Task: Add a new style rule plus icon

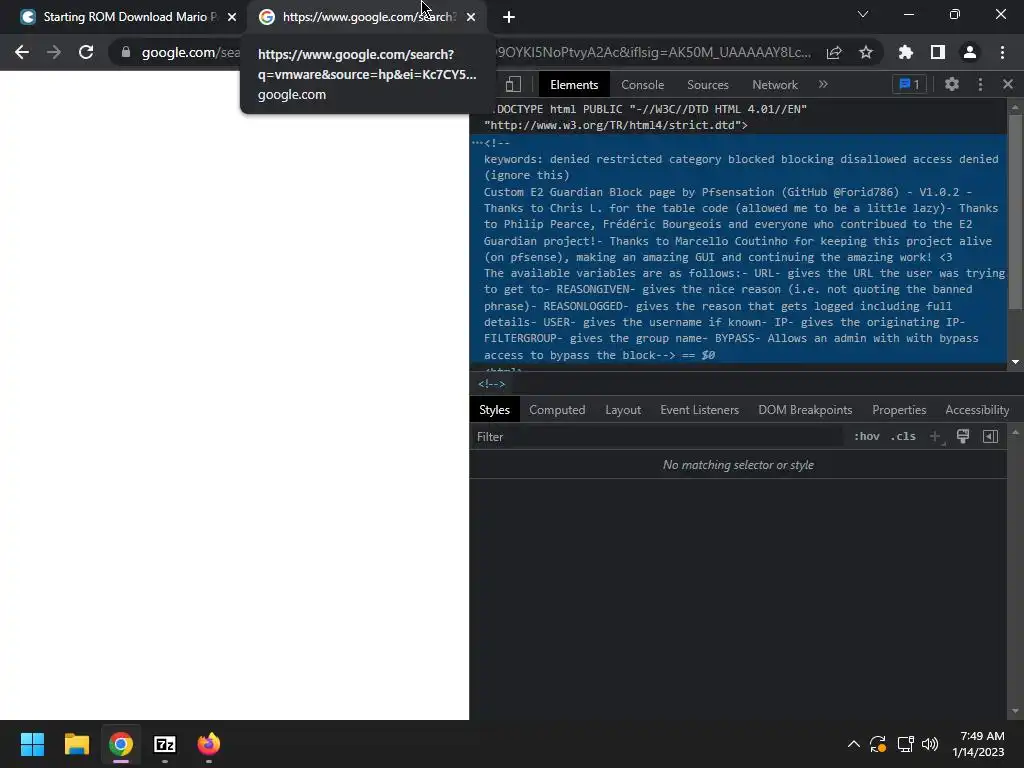Action: coord(936,436)
